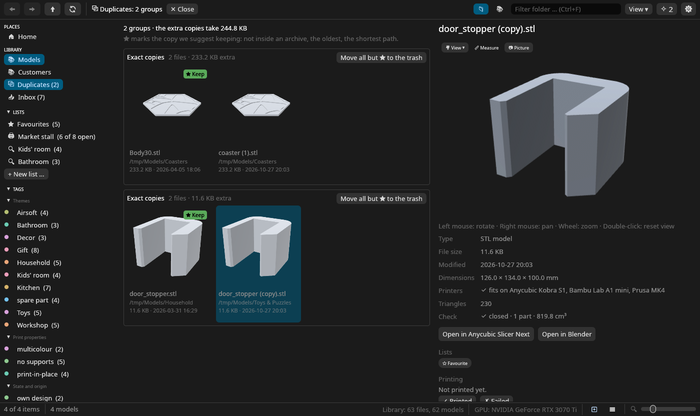Viewport: 700px width, 416px height.
Task: Adjust the thumbnail size slider
Action: (668, 409)
